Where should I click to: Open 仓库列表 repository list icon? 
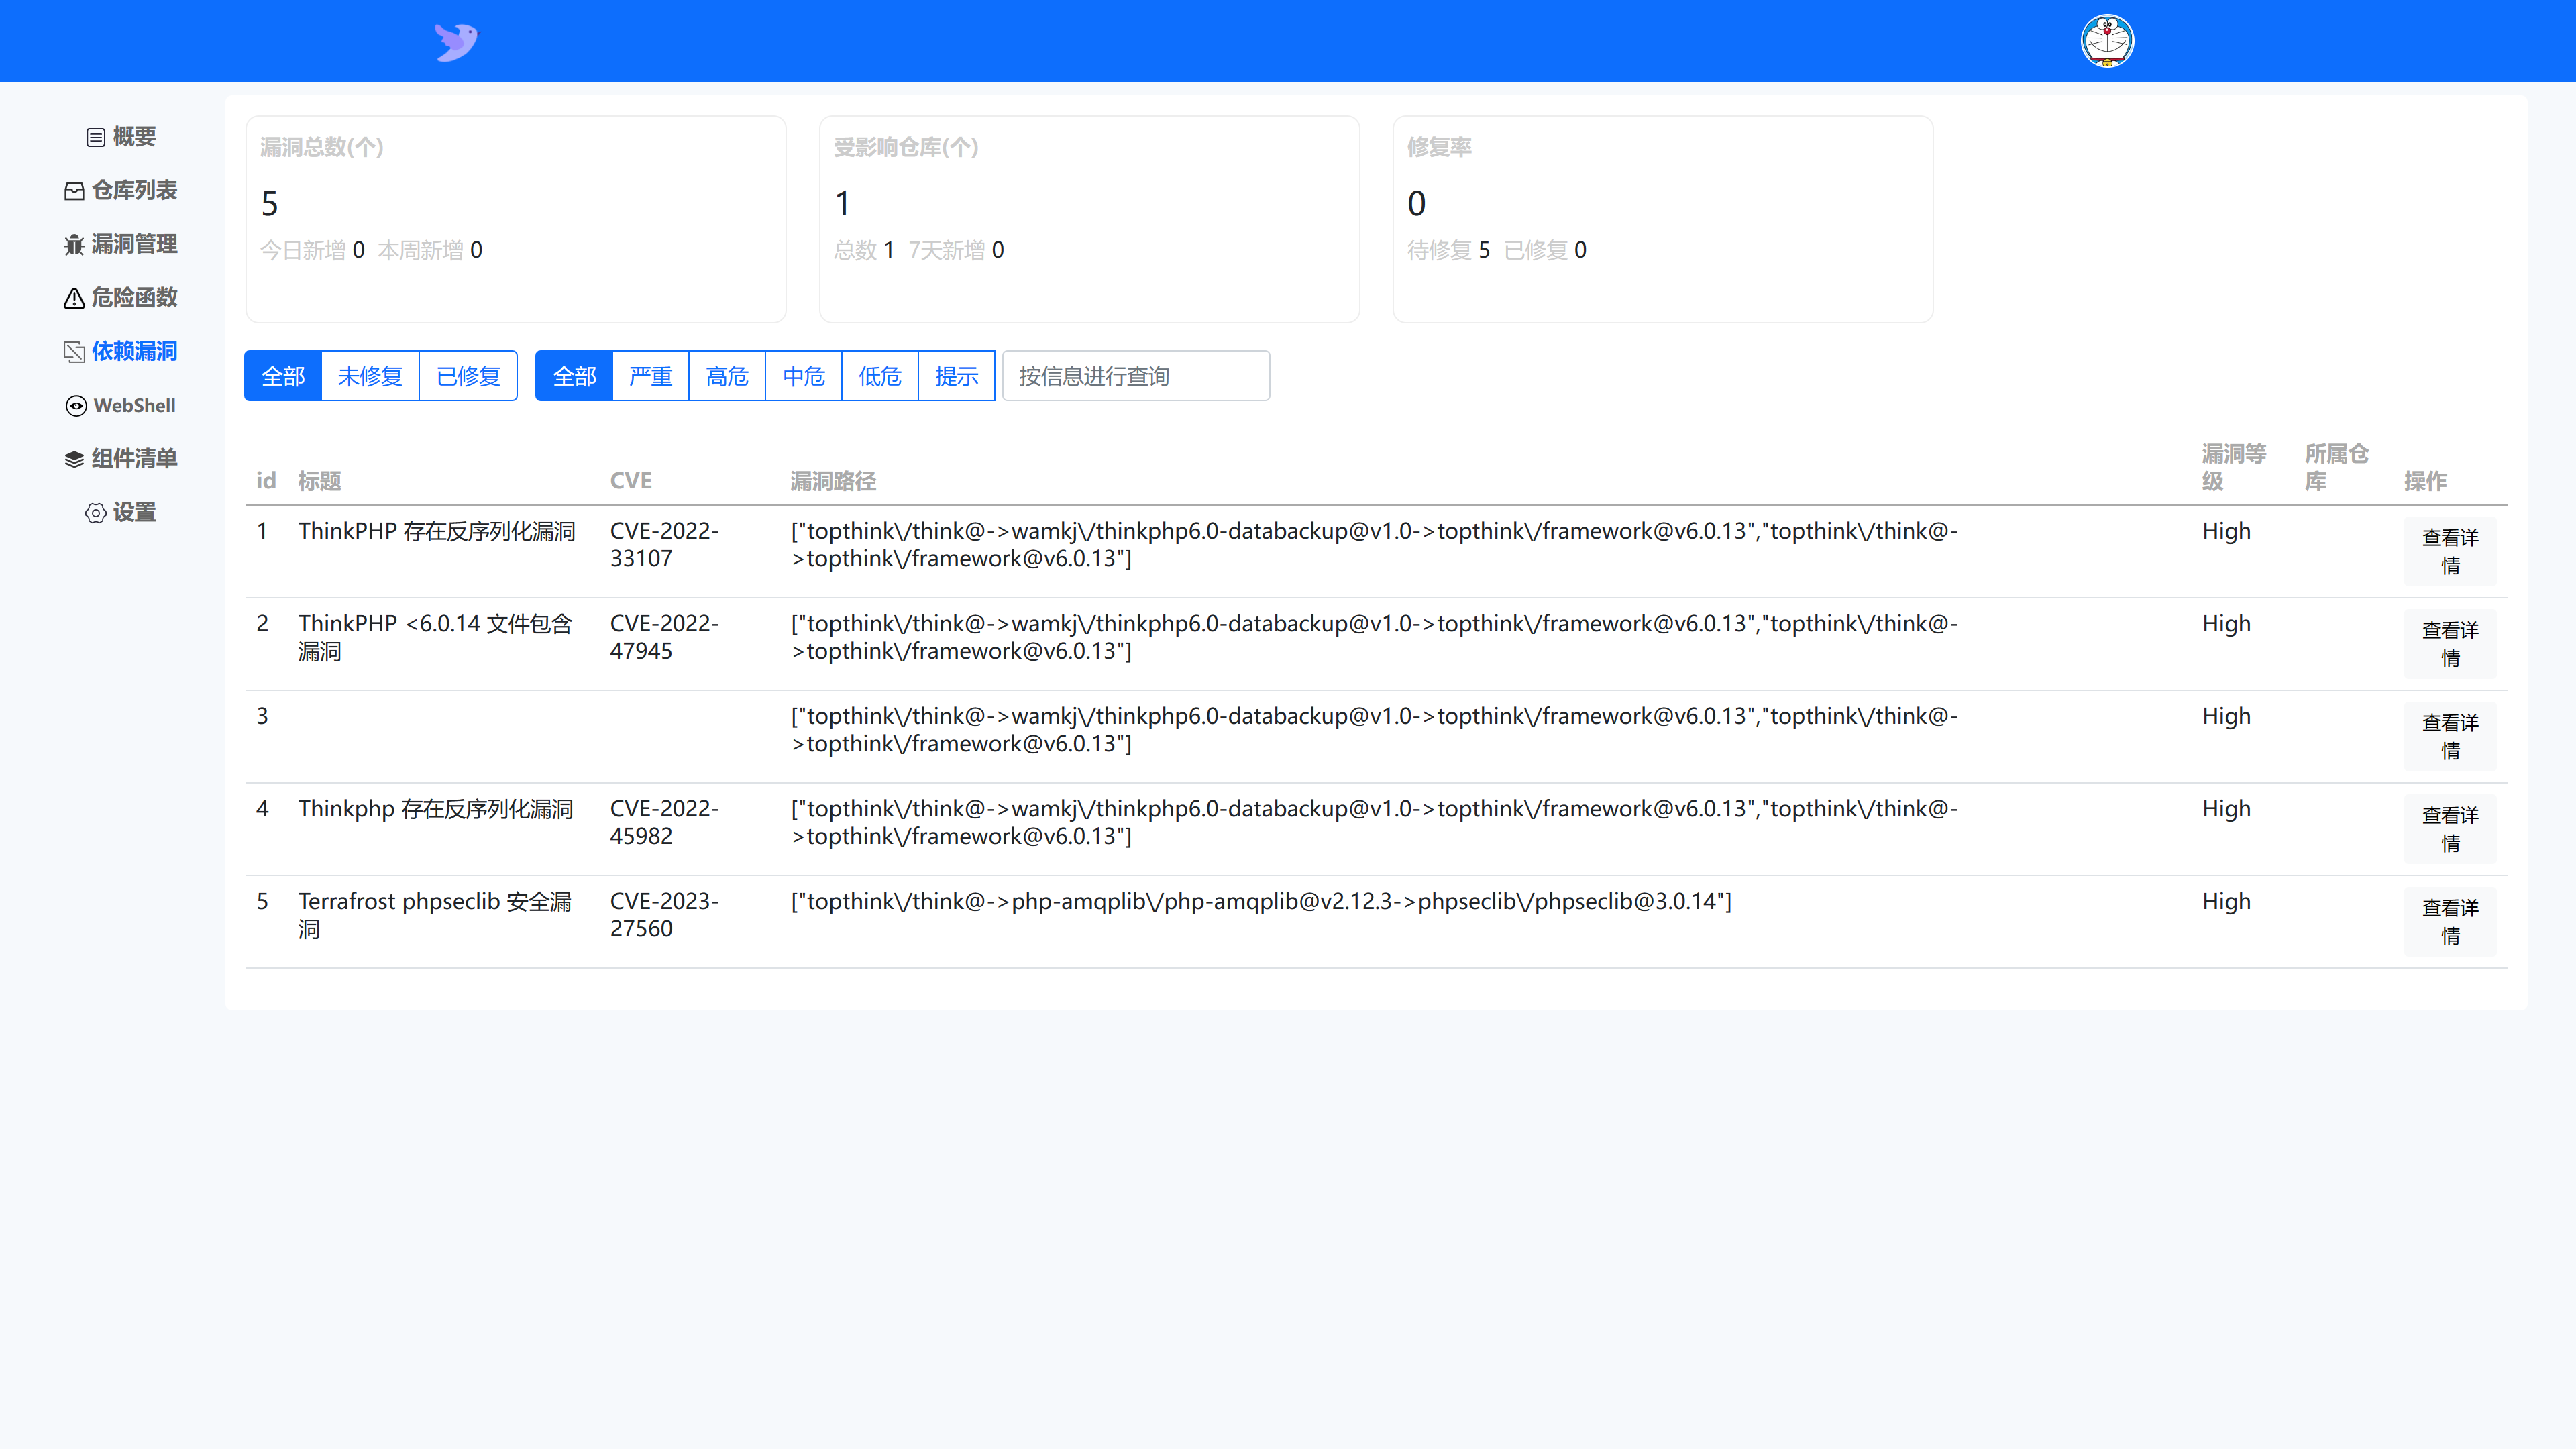(x=75, y=191)
